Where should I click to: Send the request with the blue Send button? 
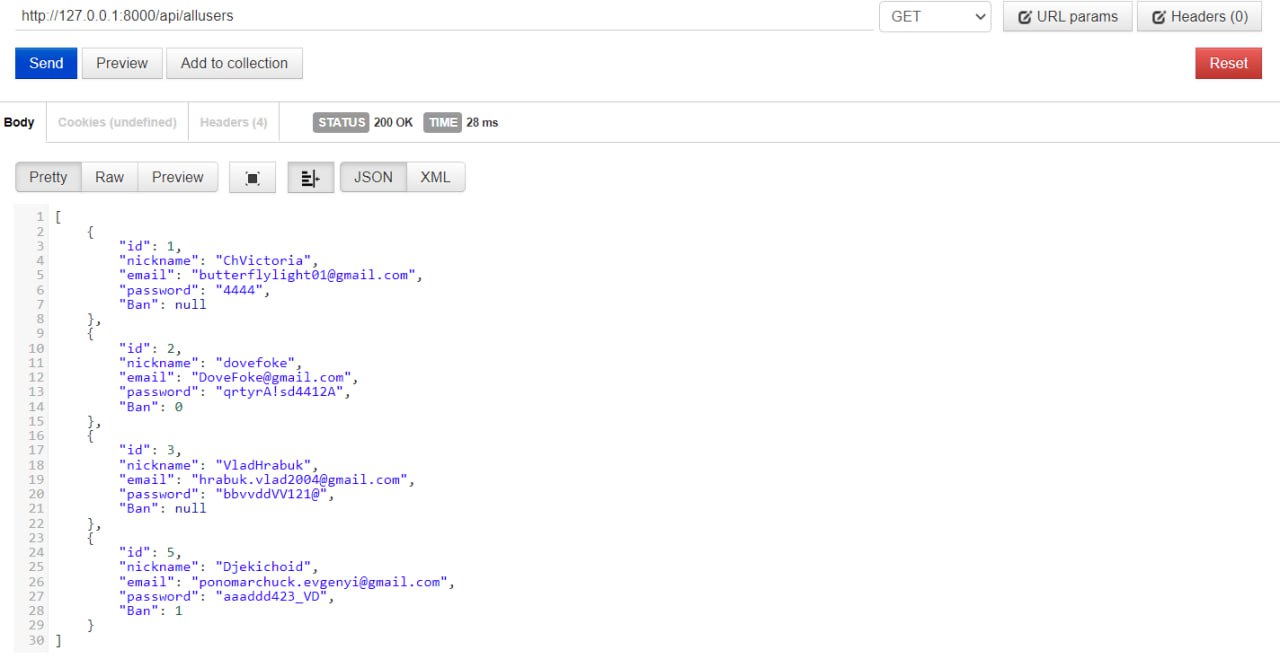coord(46,63)
